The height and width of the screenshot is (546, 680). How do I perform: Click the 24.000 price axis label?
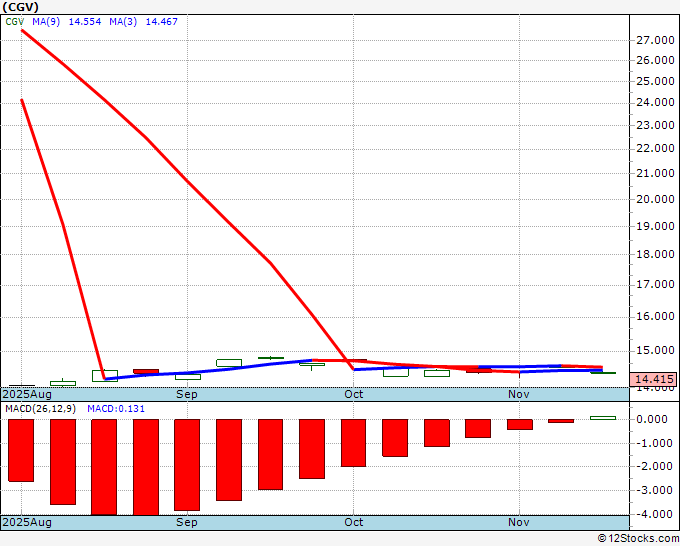point(655,102)
